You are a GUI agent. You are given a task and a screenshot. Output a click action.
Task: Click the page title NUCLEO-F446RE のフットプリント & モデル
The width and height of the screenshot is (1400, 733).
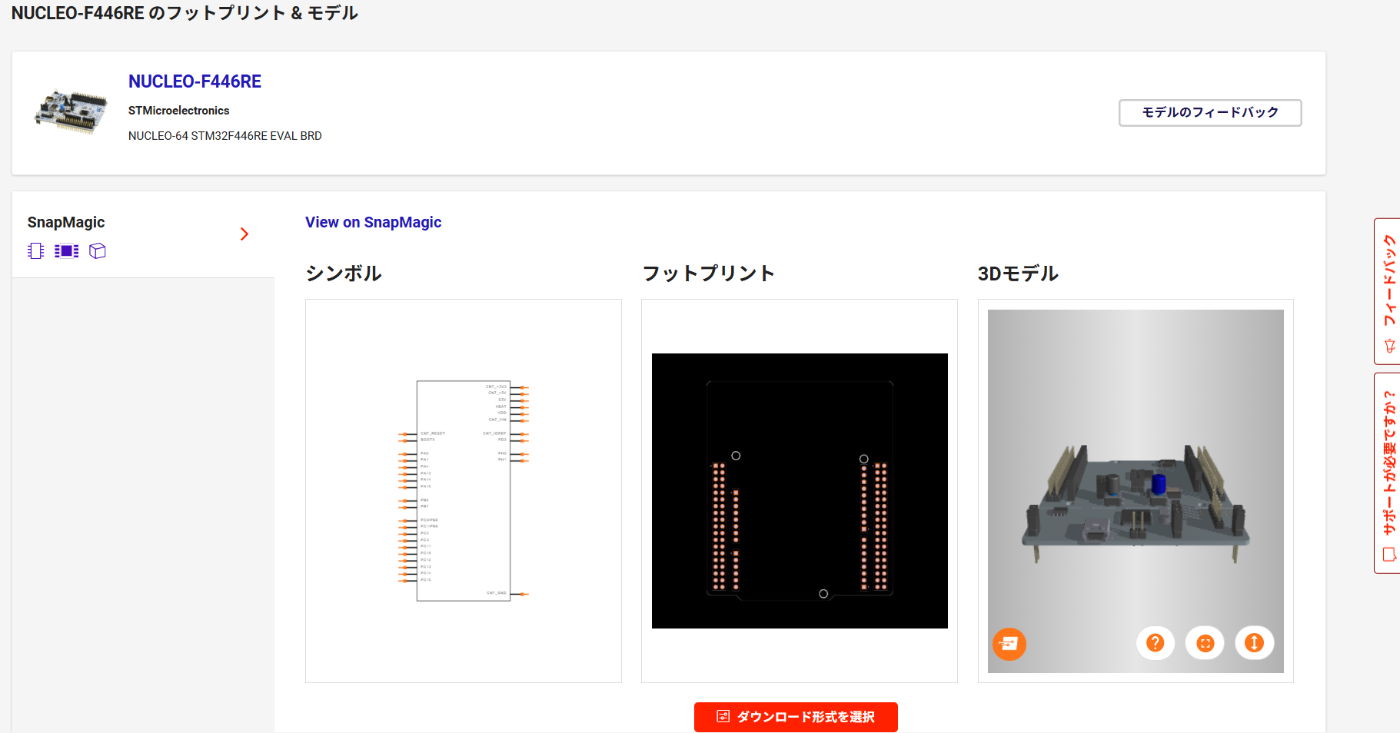pos(184,13)
